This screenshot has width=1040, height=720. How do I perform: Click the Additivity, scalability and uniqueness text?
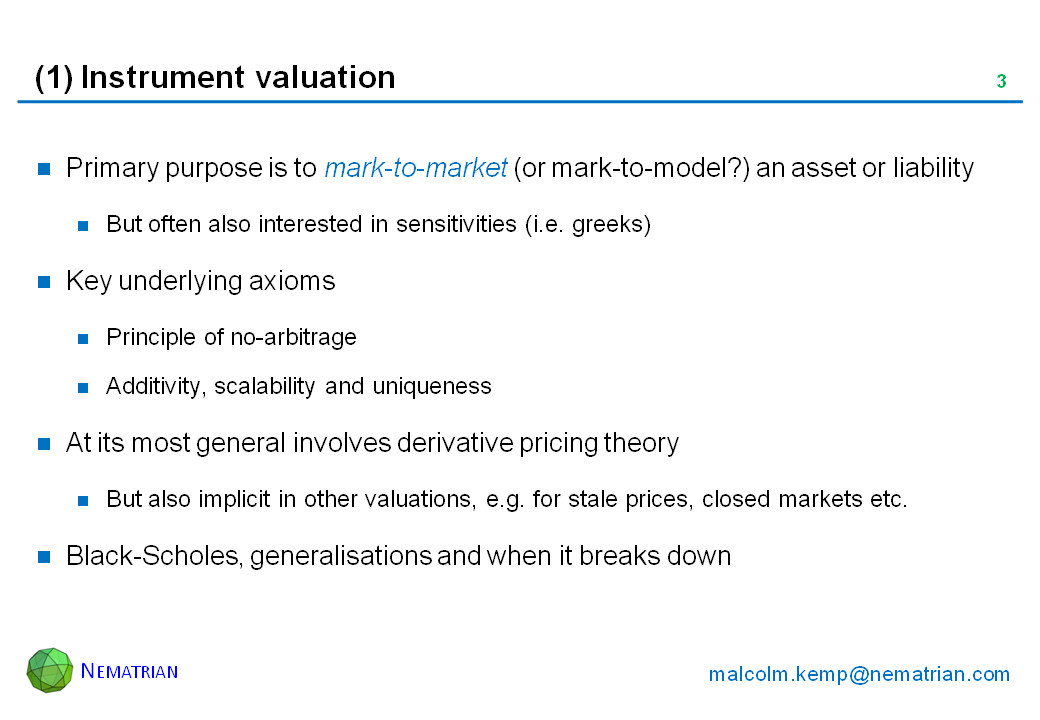(298, 387)
